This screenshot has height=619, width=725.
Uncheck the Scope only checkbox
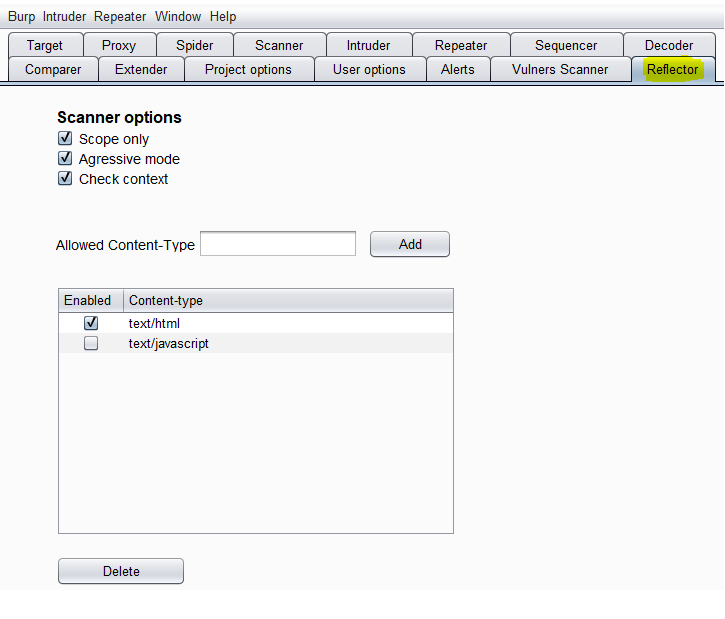coord(65,138)
